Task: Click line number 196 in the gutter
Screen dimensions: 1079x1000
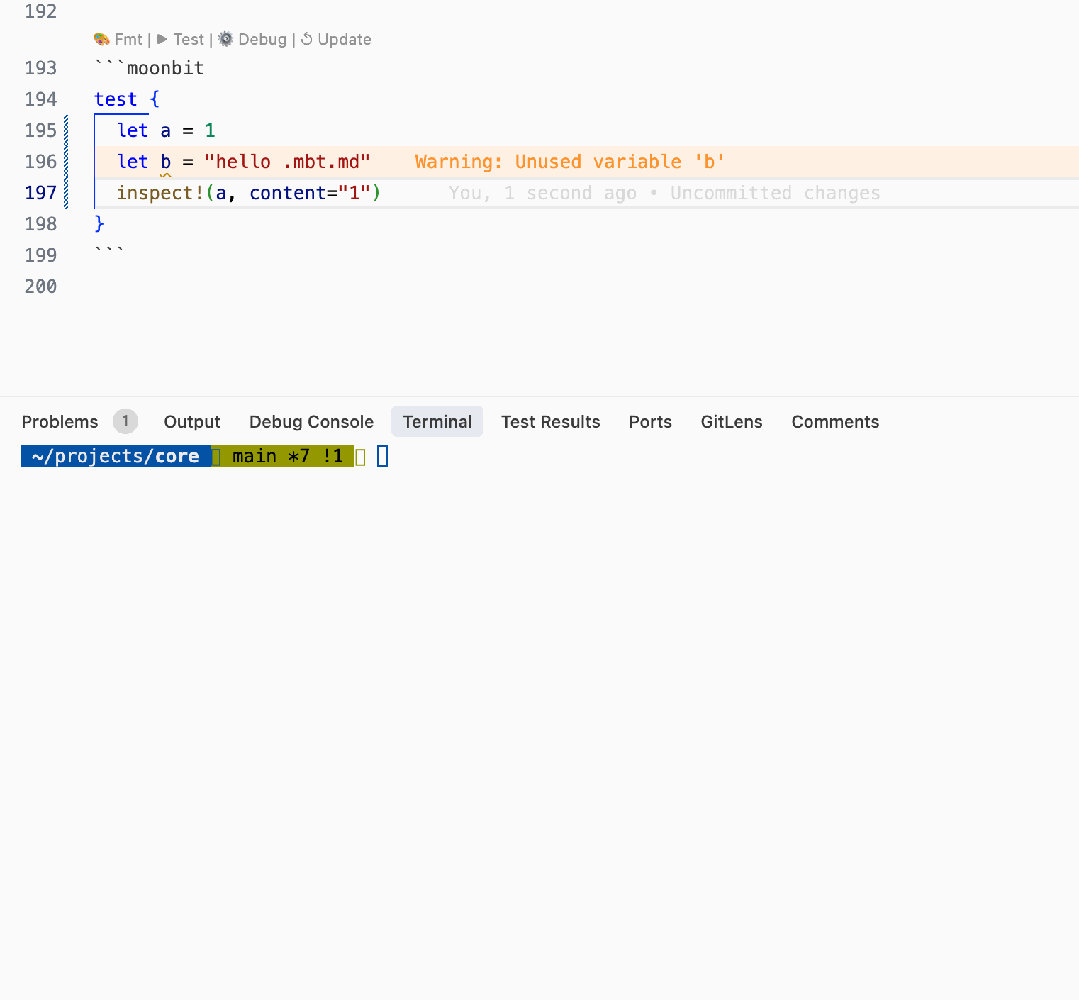Action: pyautogui.click(x=41, y=162)
